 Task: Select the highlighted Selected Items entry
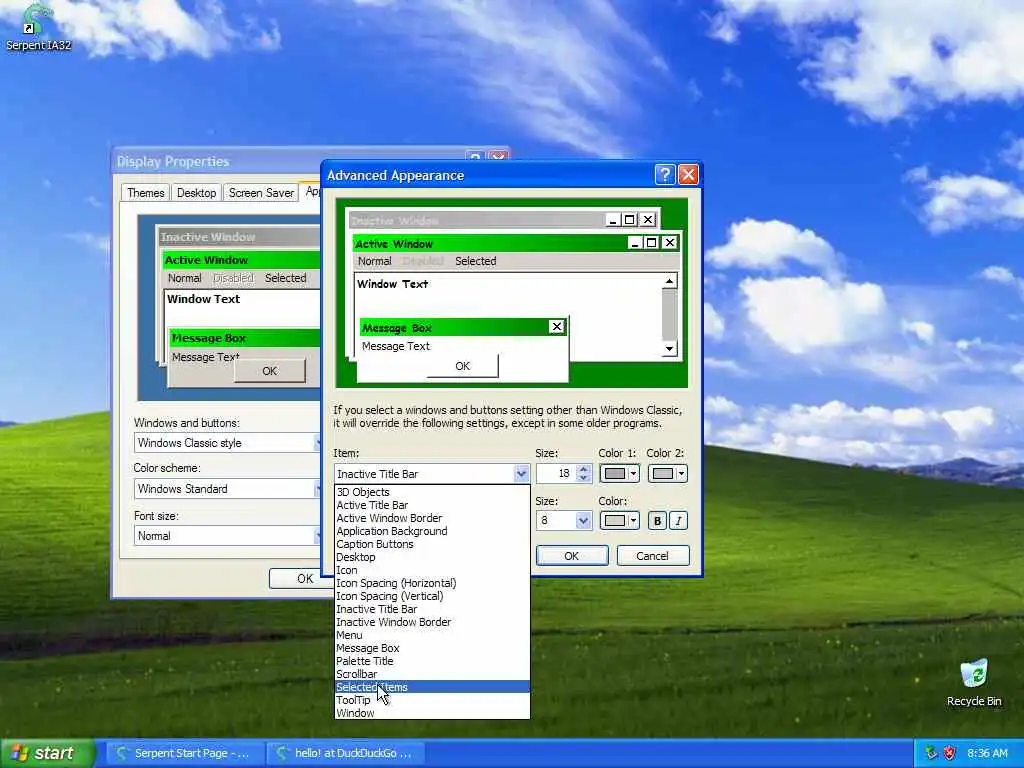pos(432,687)
